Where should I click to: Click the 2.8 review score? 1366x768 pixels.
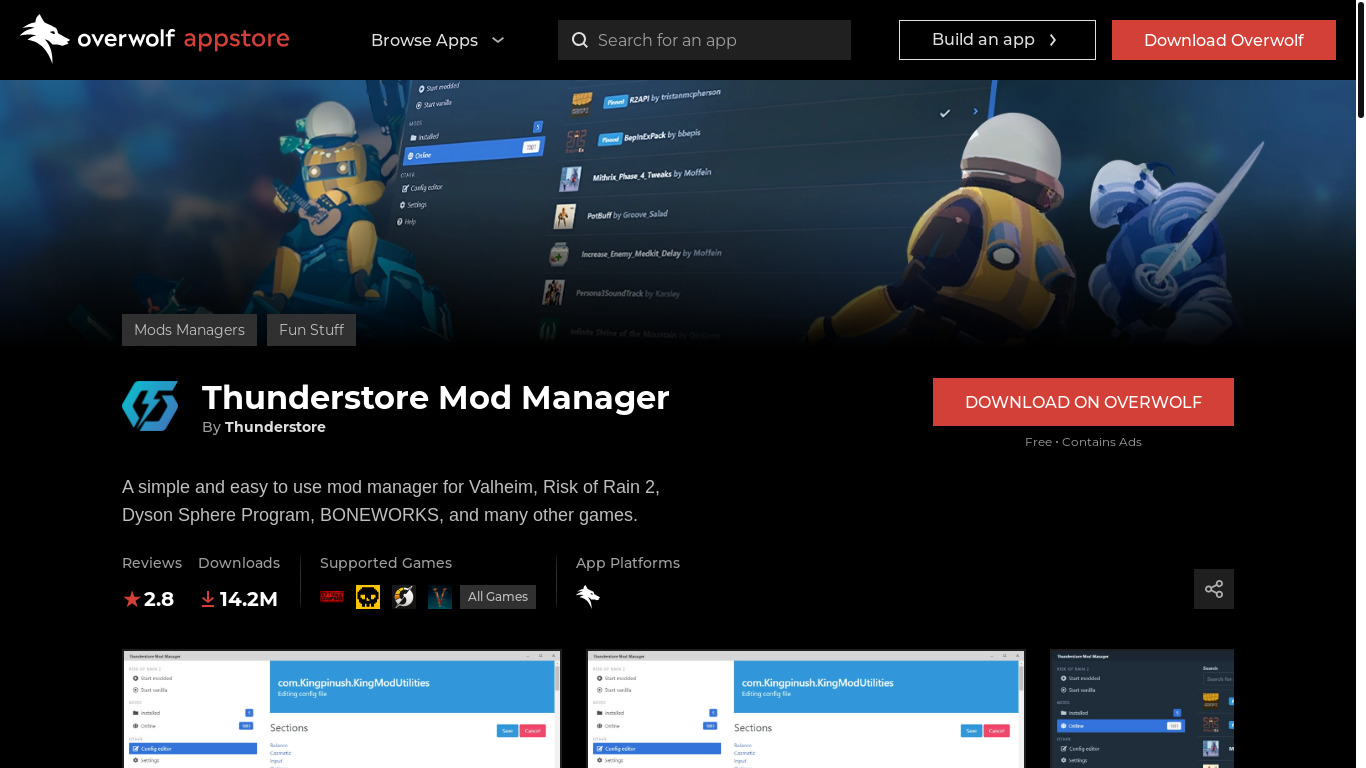click(159, 599)
